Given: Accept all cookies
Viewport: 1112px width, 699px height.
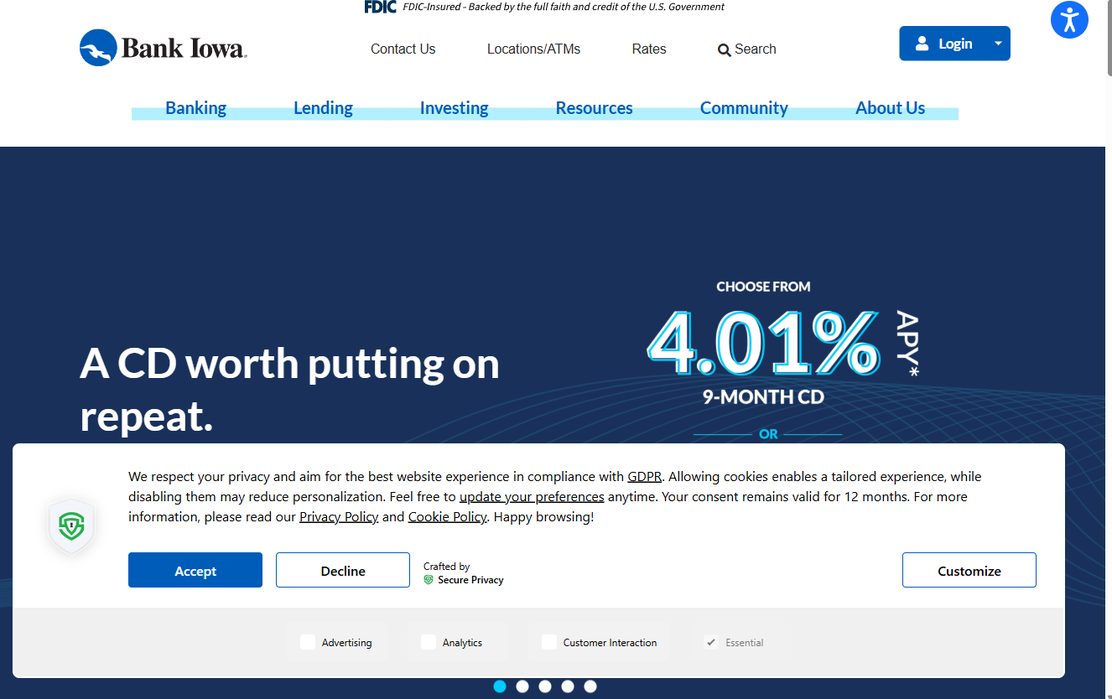Looking at the screenshot, I should (195, 570).
